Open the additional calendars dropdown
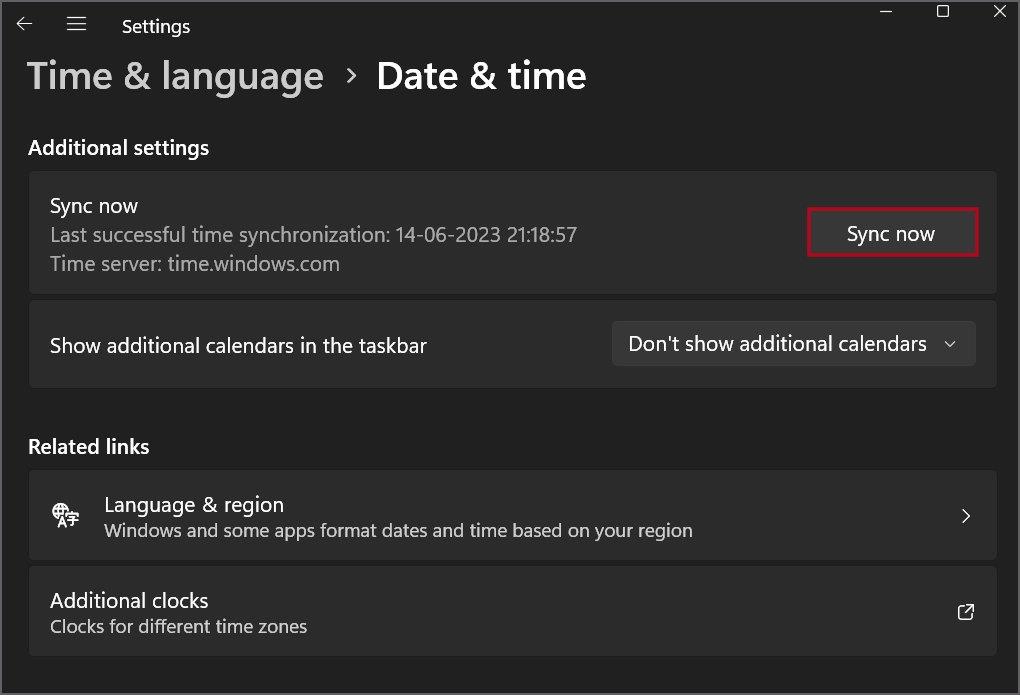This screenshot has width=1020, height=695. click(x=793, y=343)
